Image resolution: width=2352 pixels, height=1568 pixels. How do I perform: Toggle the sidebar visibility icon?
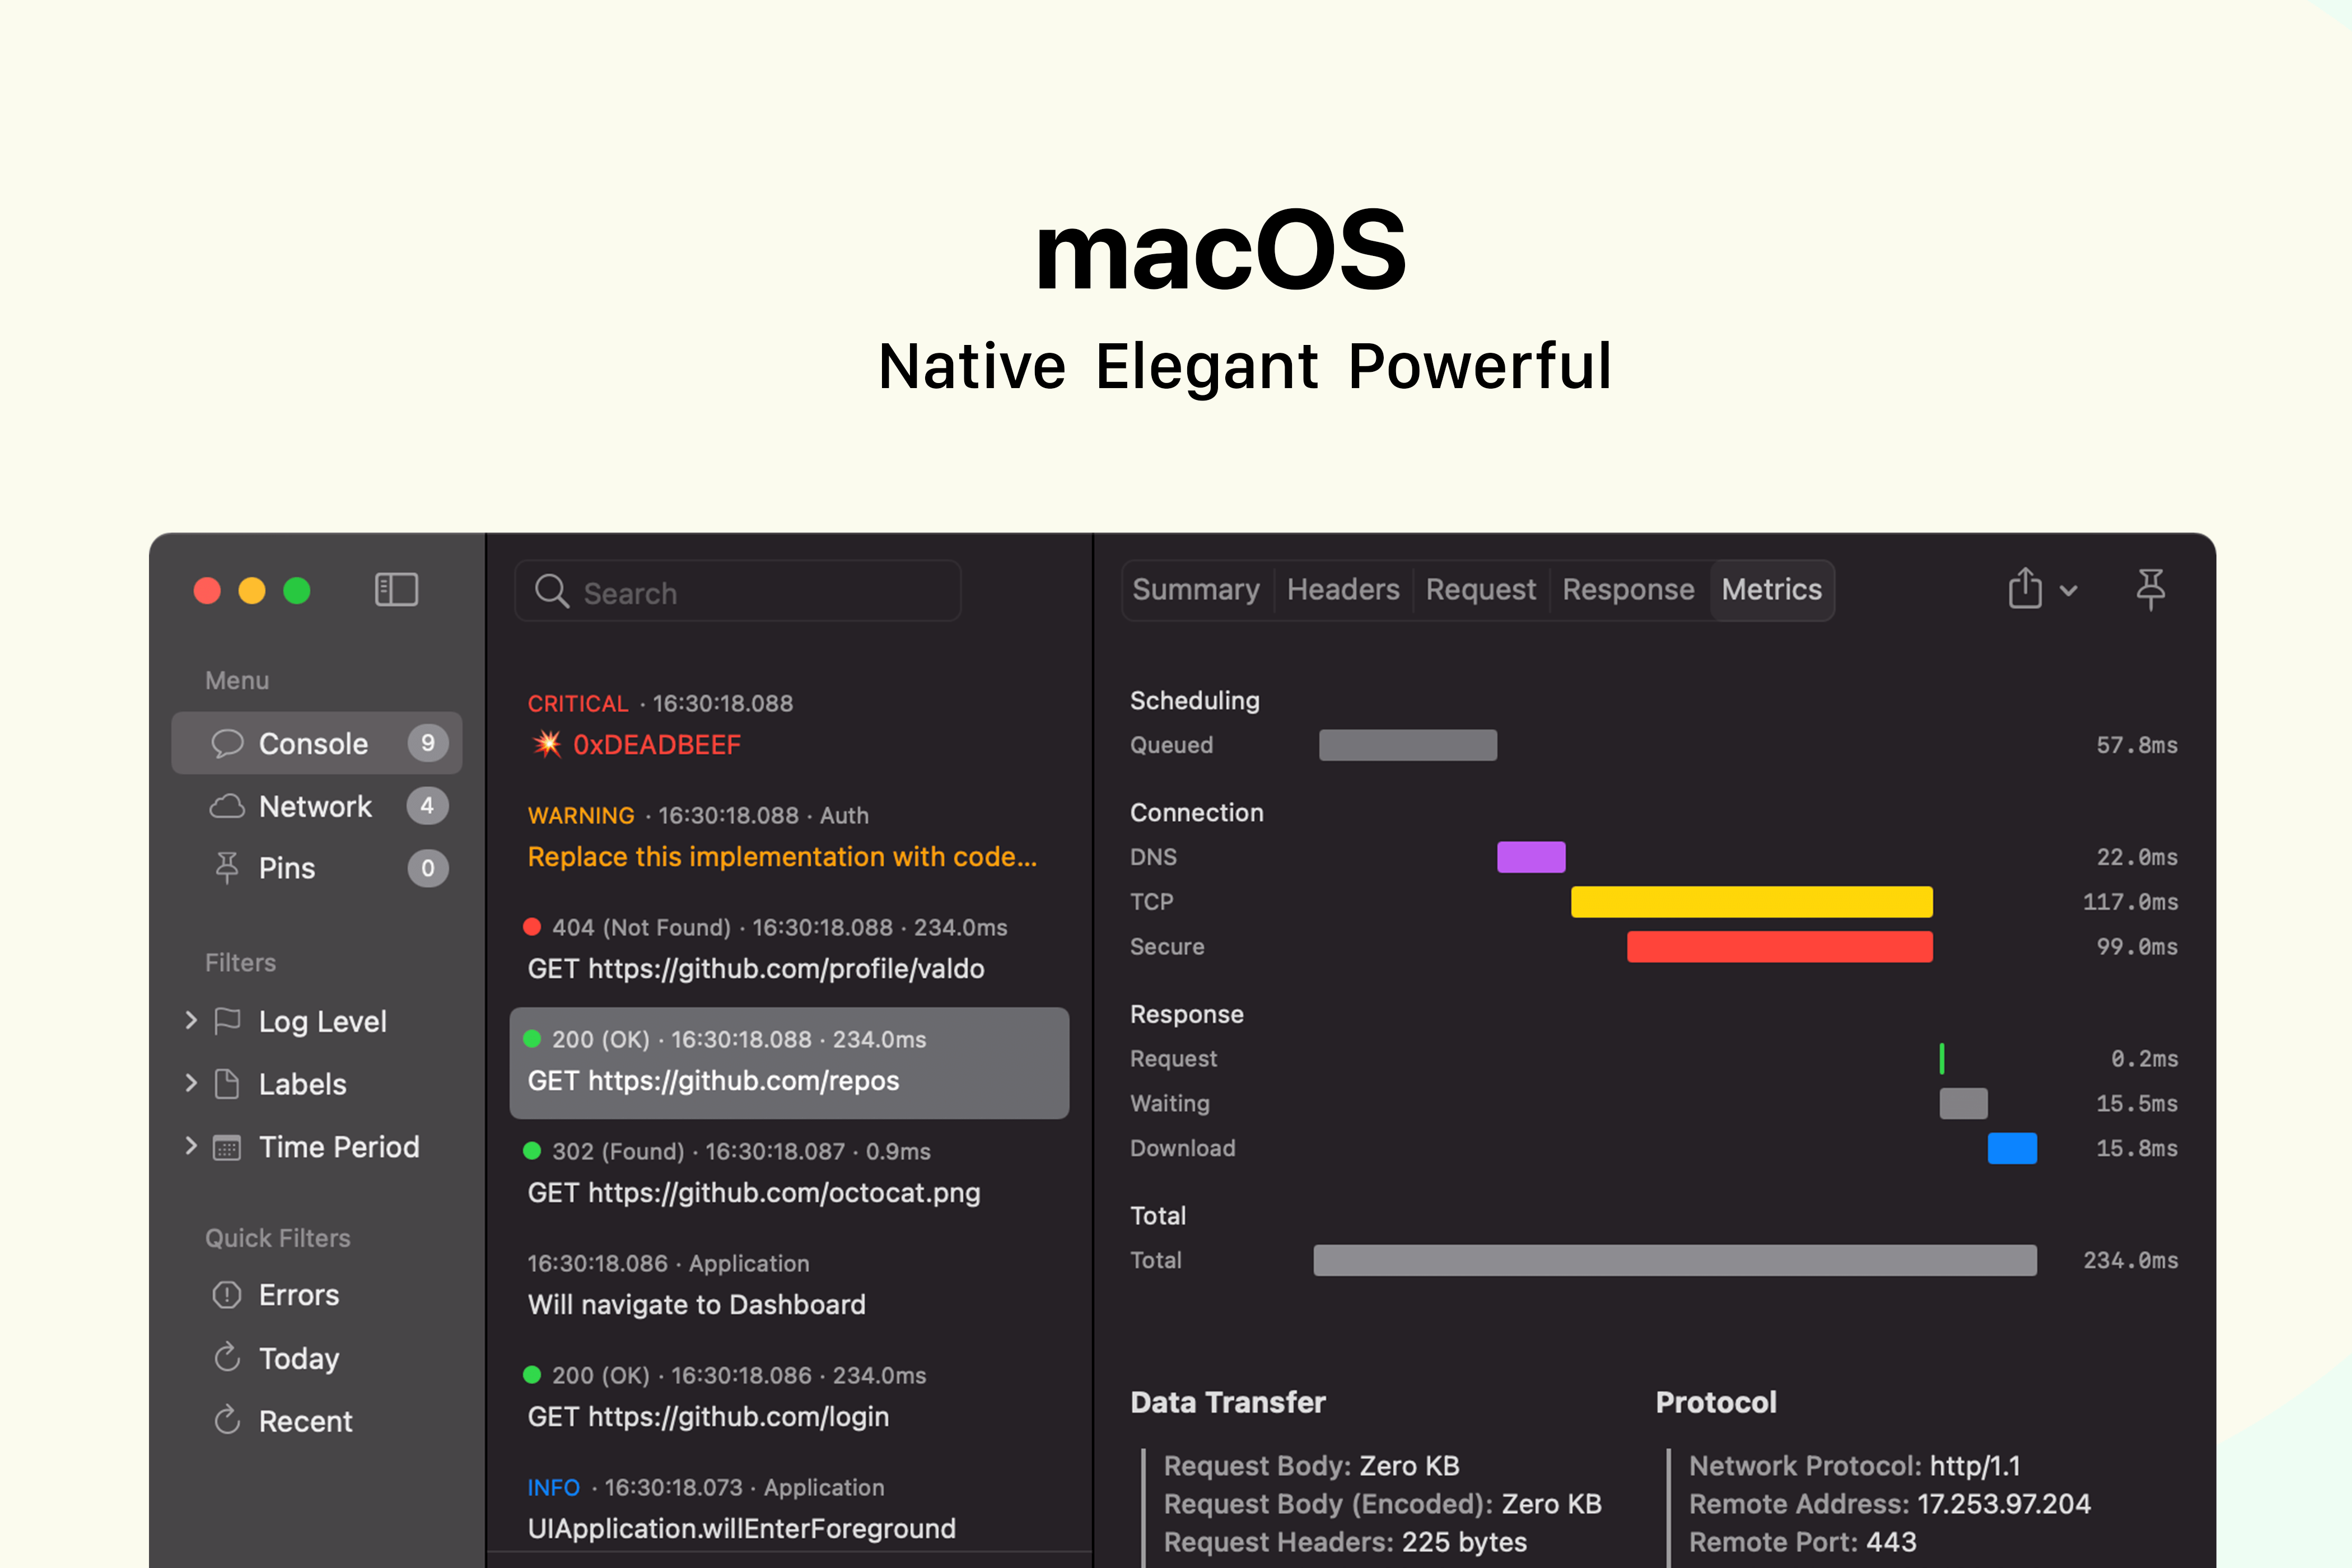(x=396, y=589)
